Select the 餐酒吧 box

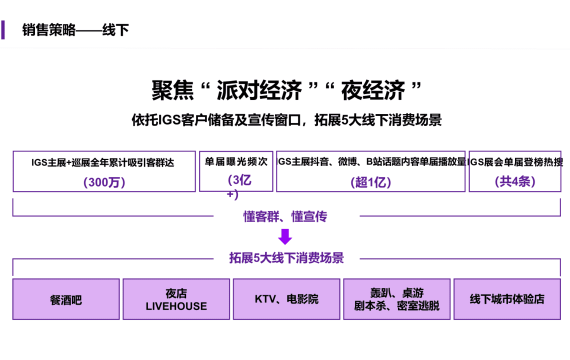coord(66,299)
